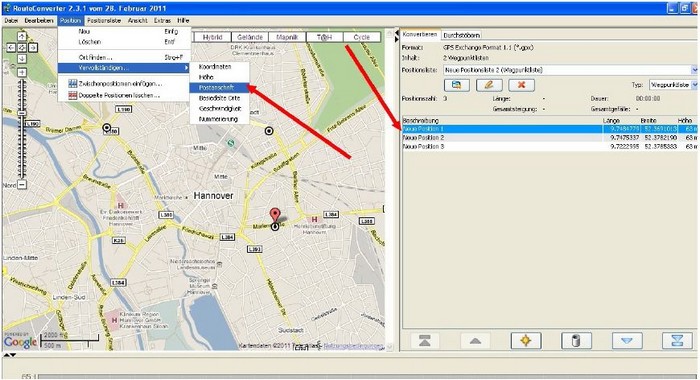The height and width of the screenshot is (380, 700).
Task: Choose Postanschrift in the submenu
Action: coord(218,88)
